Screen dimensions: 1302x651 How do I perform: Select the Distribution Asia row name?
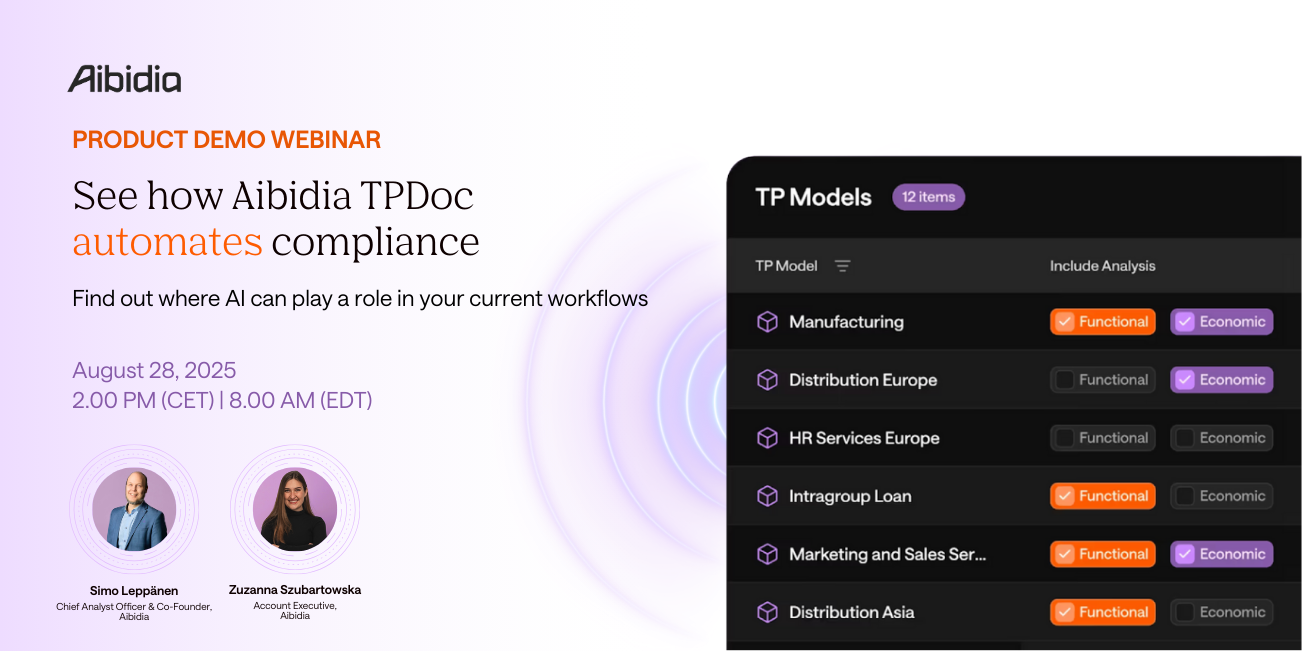point(852,612)
